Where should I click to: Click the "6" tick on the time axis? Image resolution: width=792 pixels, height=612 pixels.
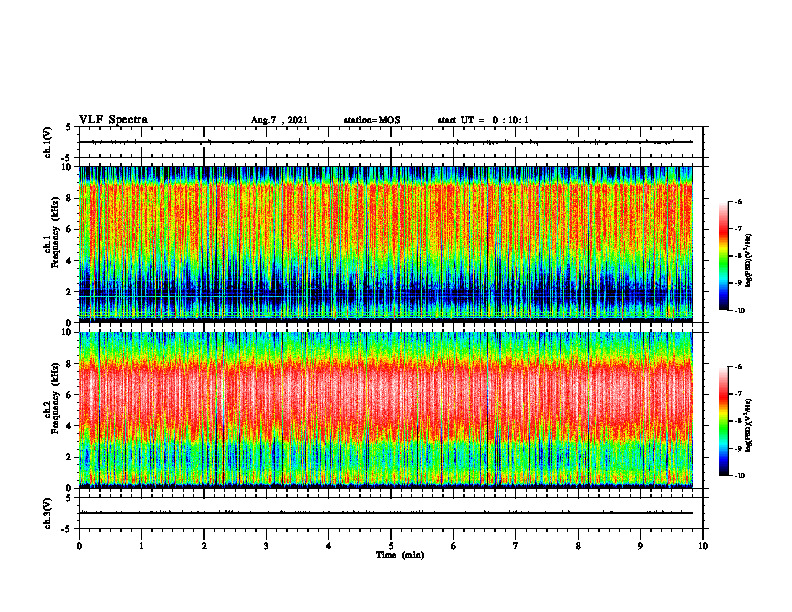click(454, 546)
